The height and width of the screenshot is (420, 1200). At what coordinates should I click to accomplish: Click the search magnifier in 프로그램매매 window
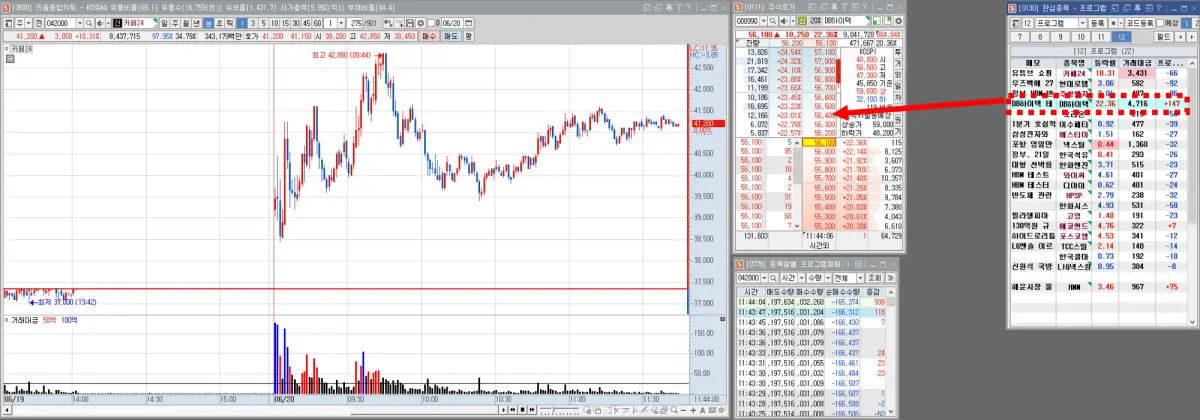[x=773, y=278]
